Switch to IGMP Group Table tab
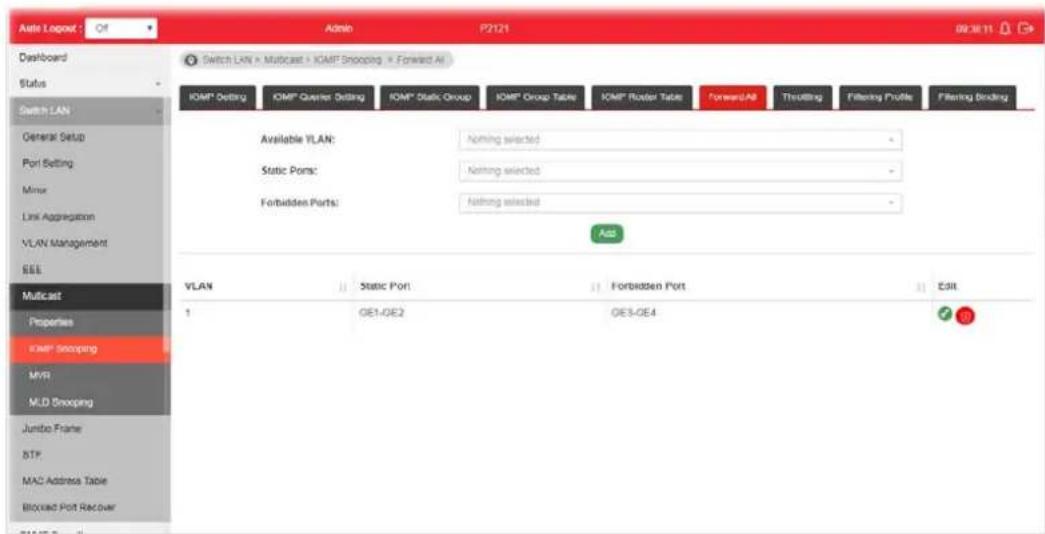 click(535, 97)
